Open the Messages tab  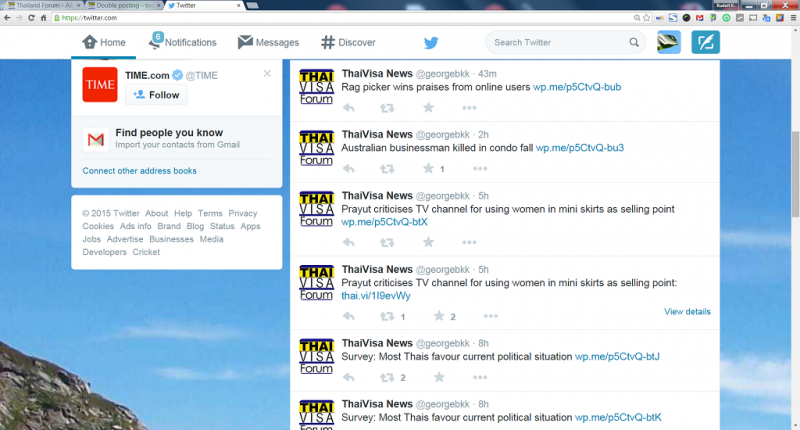pyautogui.click(x=268, y=42)
